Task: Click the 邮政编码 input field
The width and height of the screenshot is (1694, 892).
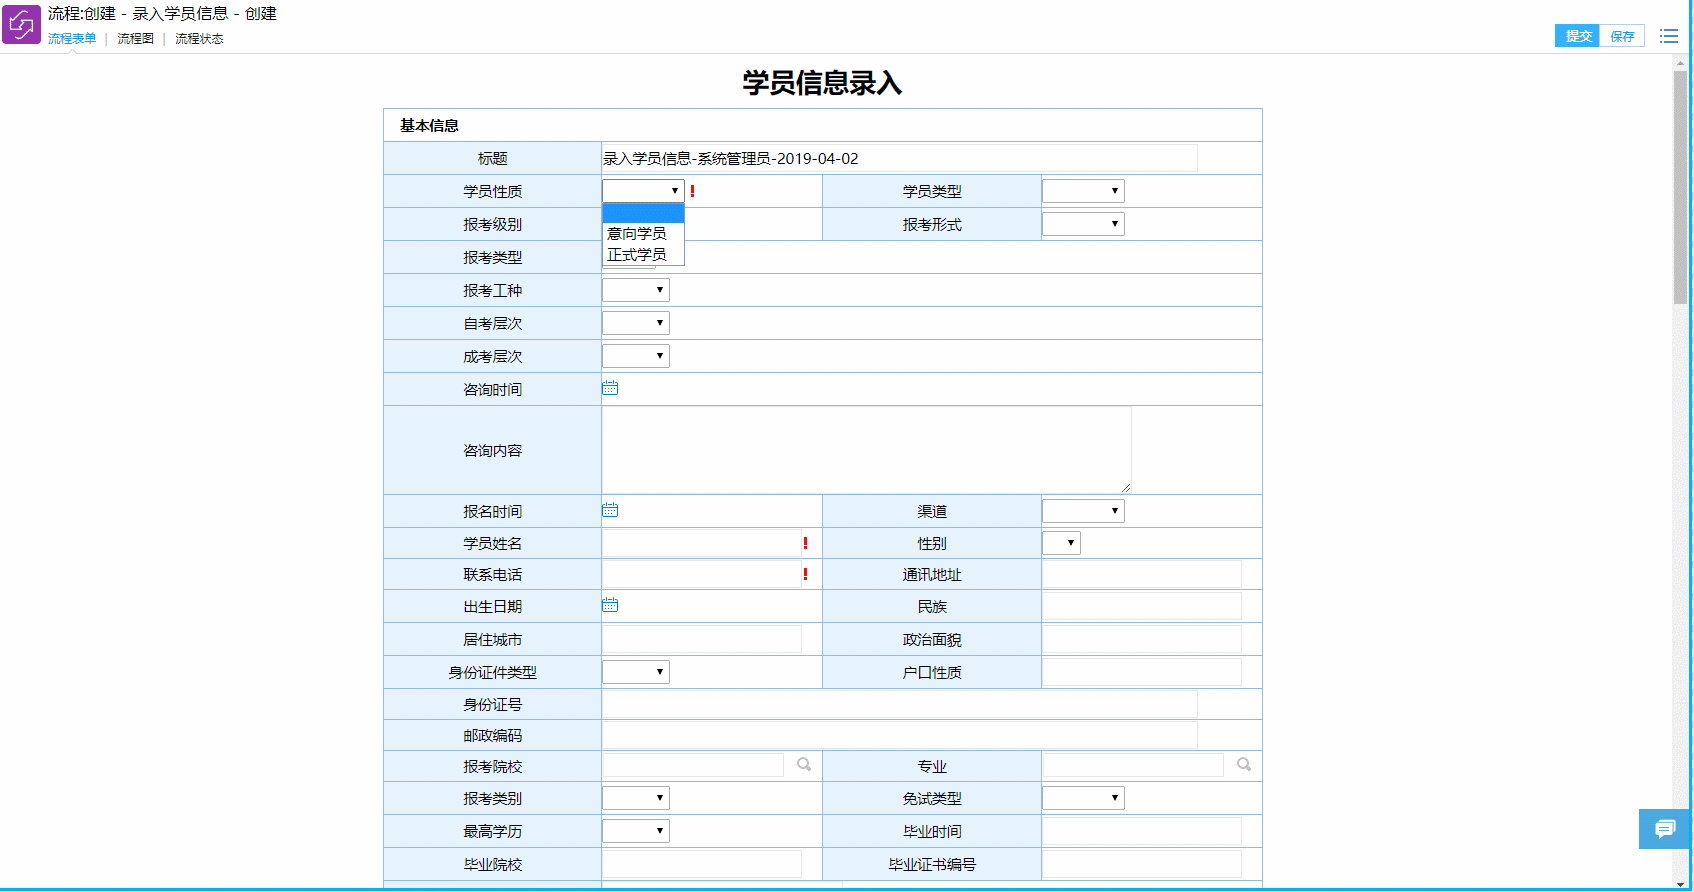Action: (x=900, y=735)
